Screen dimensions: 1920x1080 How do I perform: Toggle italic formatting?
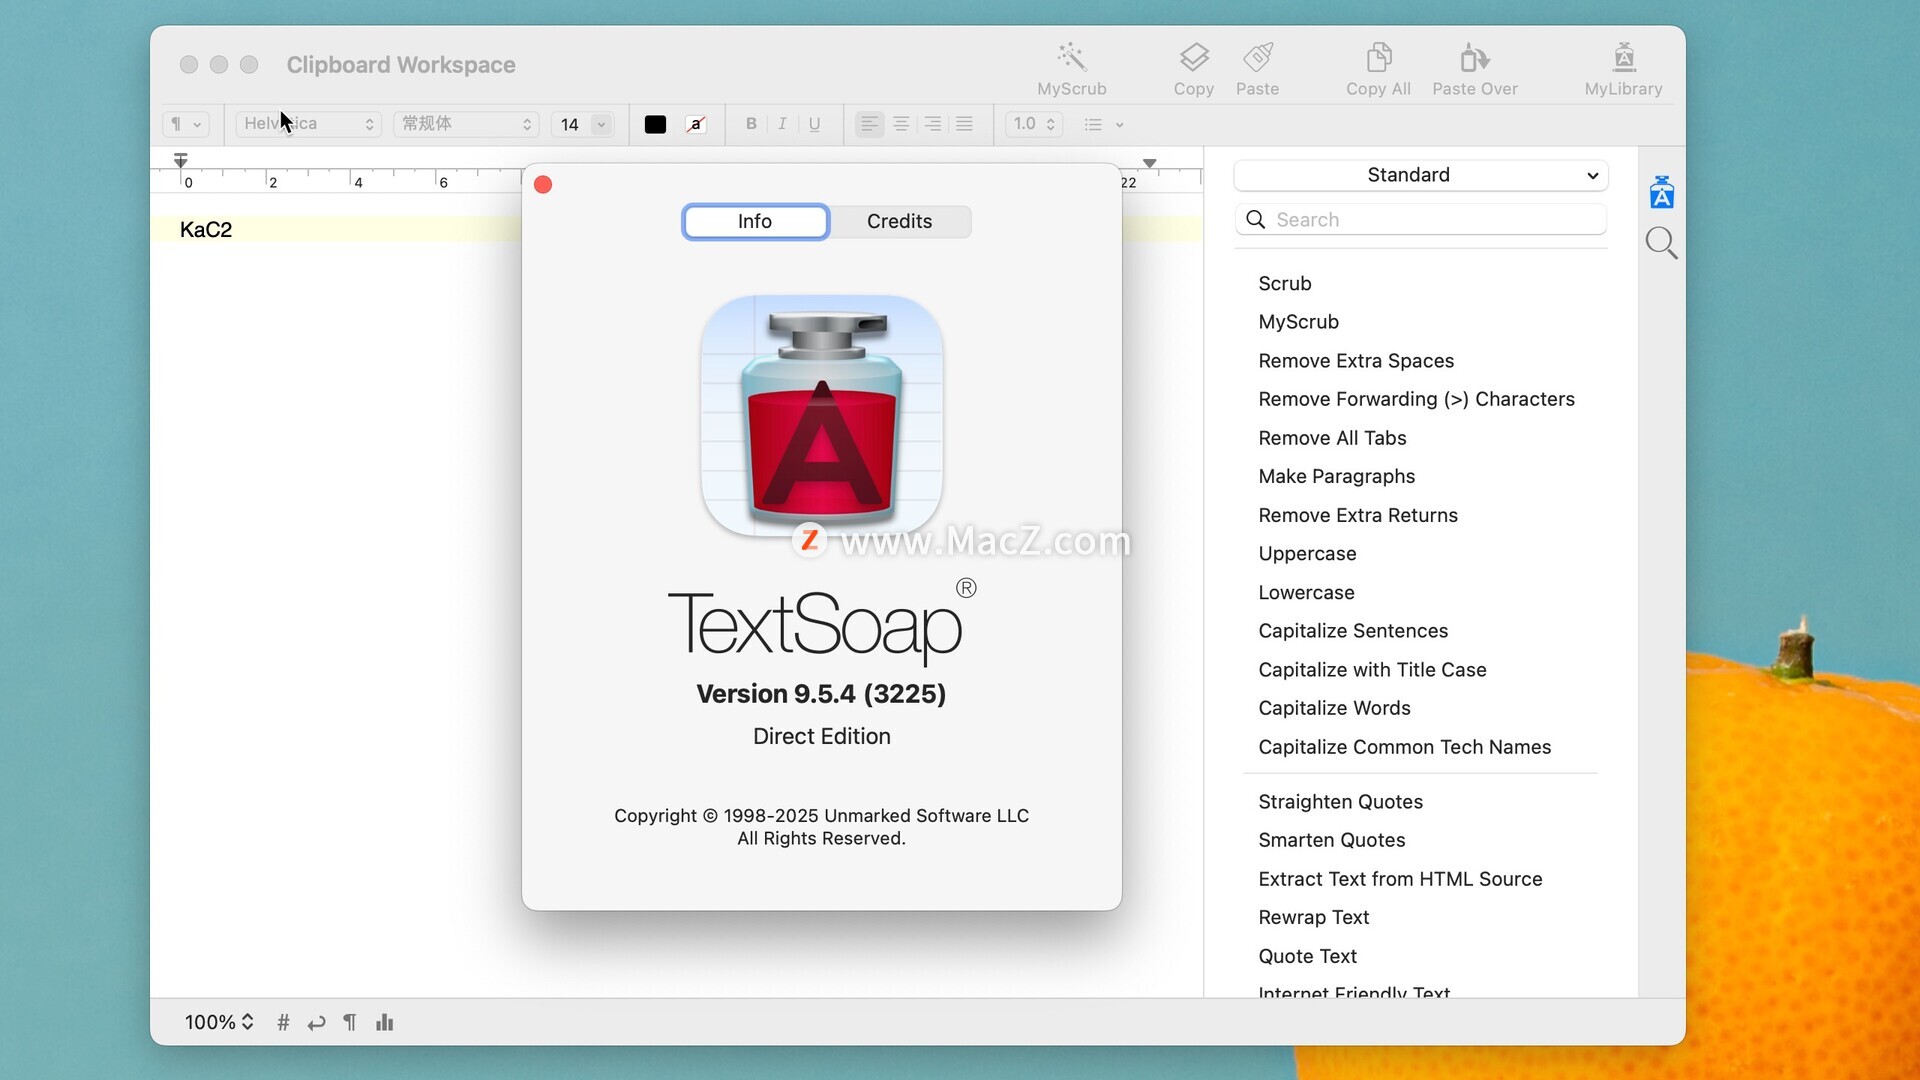click(x=782, y=124)
